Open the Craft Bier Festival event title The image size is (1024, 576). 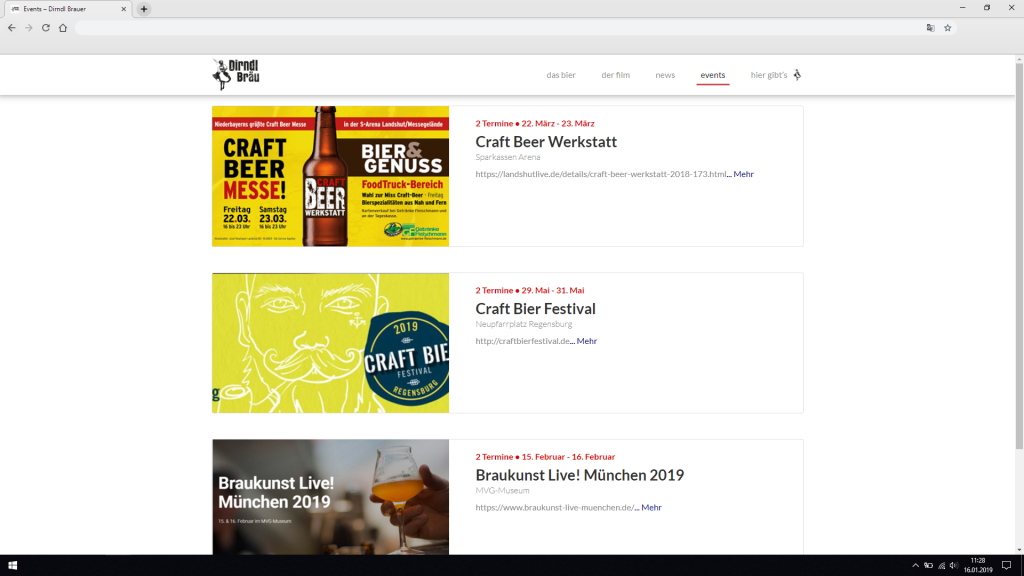(536, 308)
